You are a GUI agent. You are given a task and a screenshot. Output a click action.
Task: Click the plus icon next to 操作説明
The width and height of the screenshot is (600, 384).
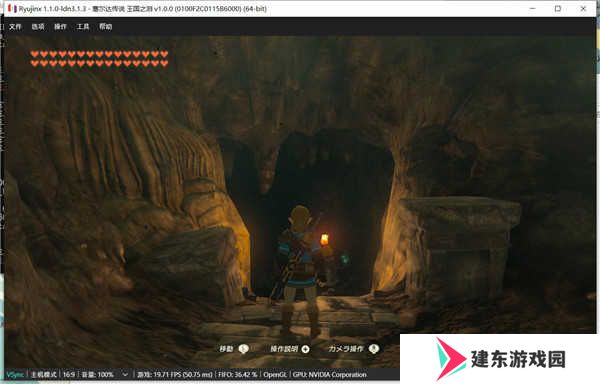[x=305, y=349]
